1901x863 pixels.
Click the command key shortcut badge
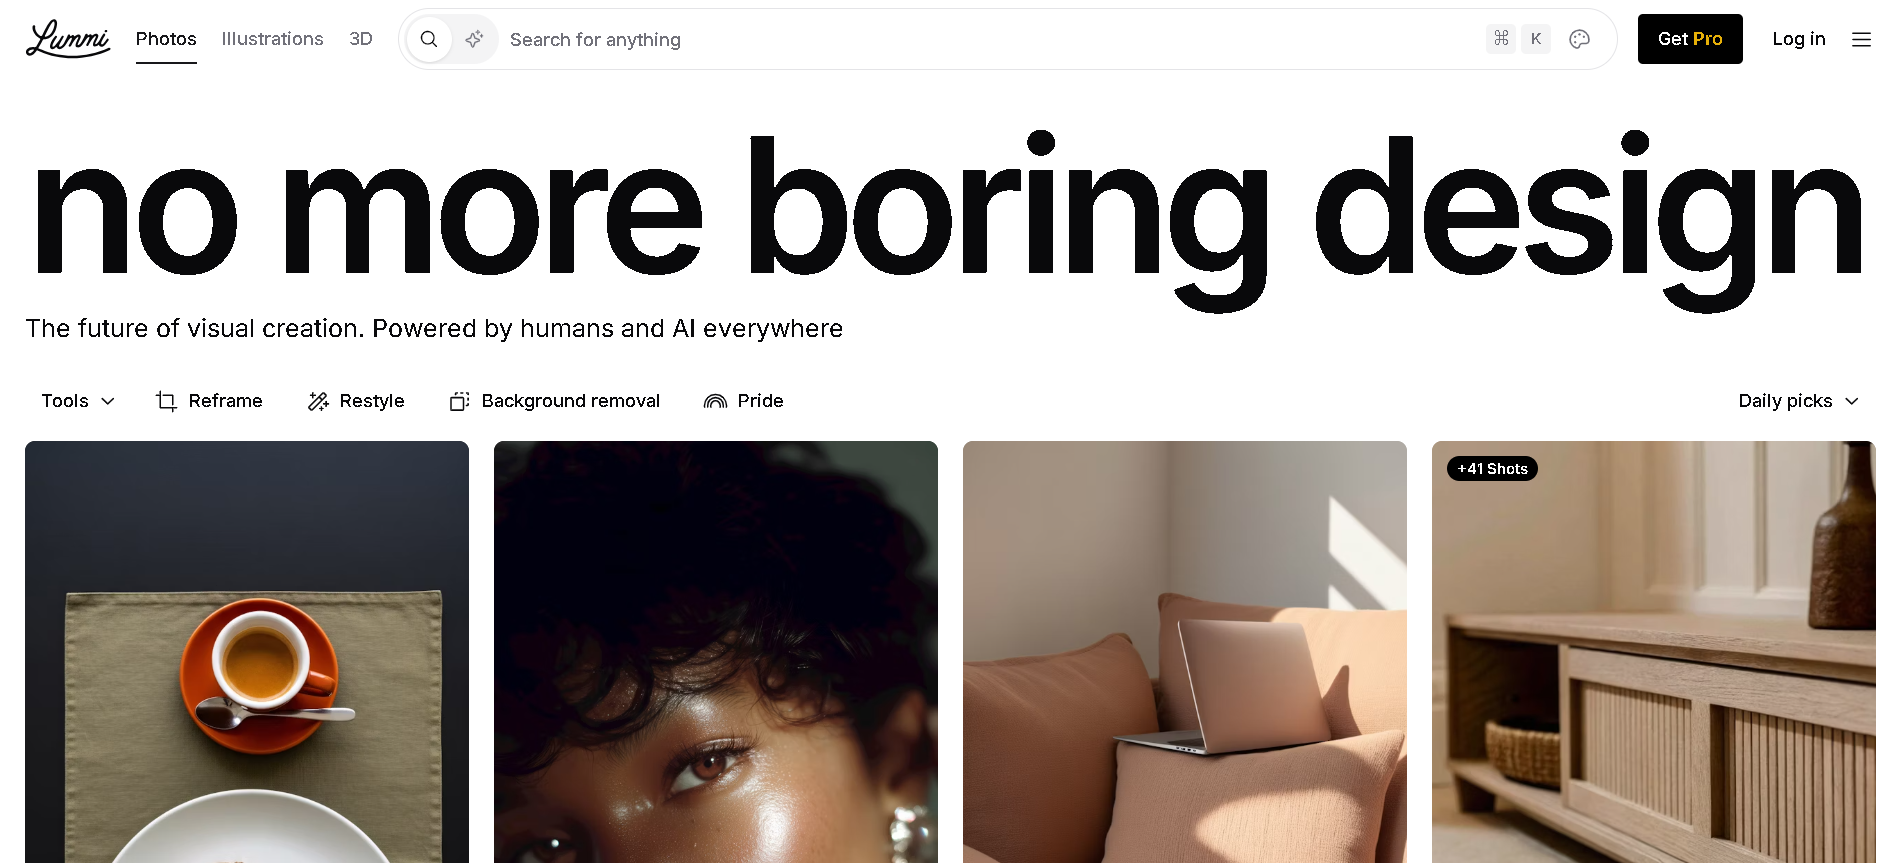pyautogui.click(x=1501, y=39)
